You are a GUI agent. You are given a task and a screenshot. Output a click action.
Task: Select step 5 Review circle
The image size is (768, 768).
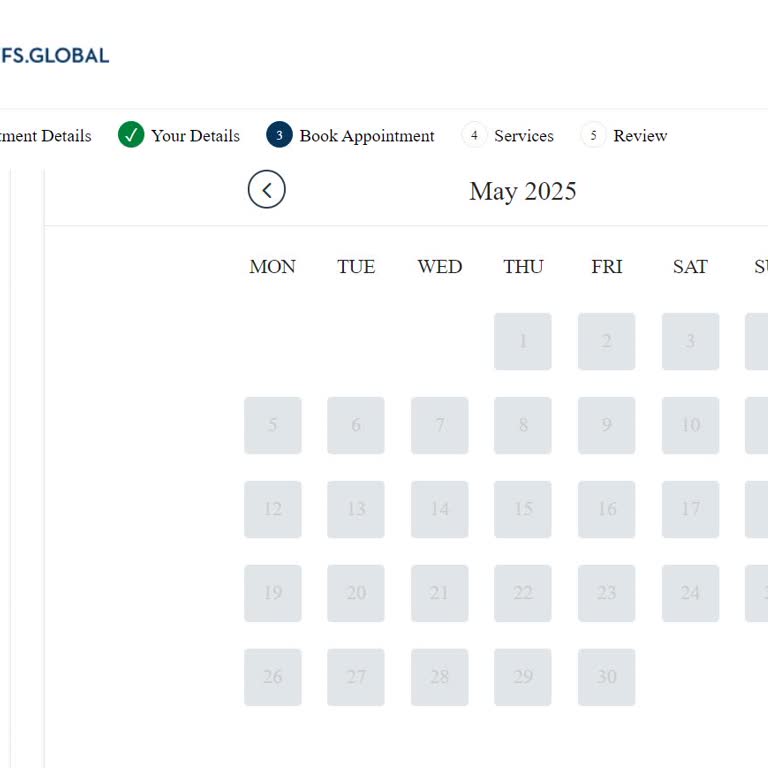(x=593, y=135)
